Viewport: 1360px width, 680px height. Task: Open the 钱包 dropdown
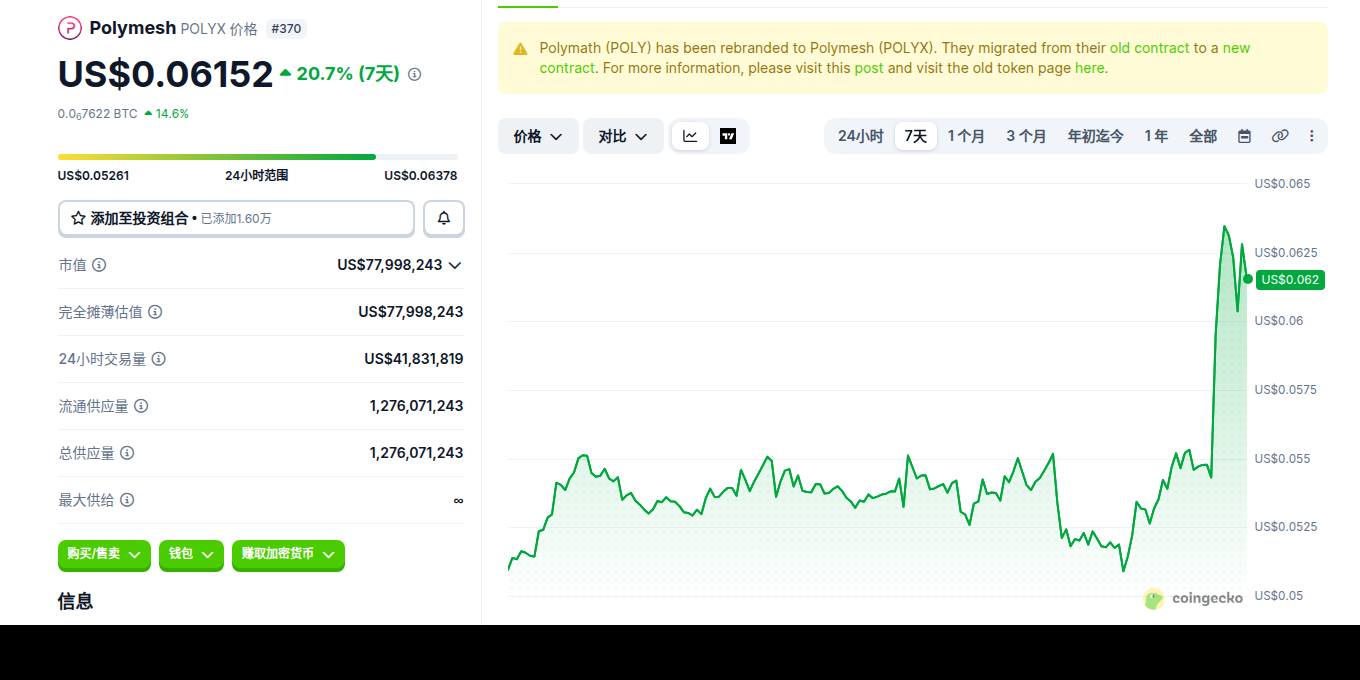[191, 554]
